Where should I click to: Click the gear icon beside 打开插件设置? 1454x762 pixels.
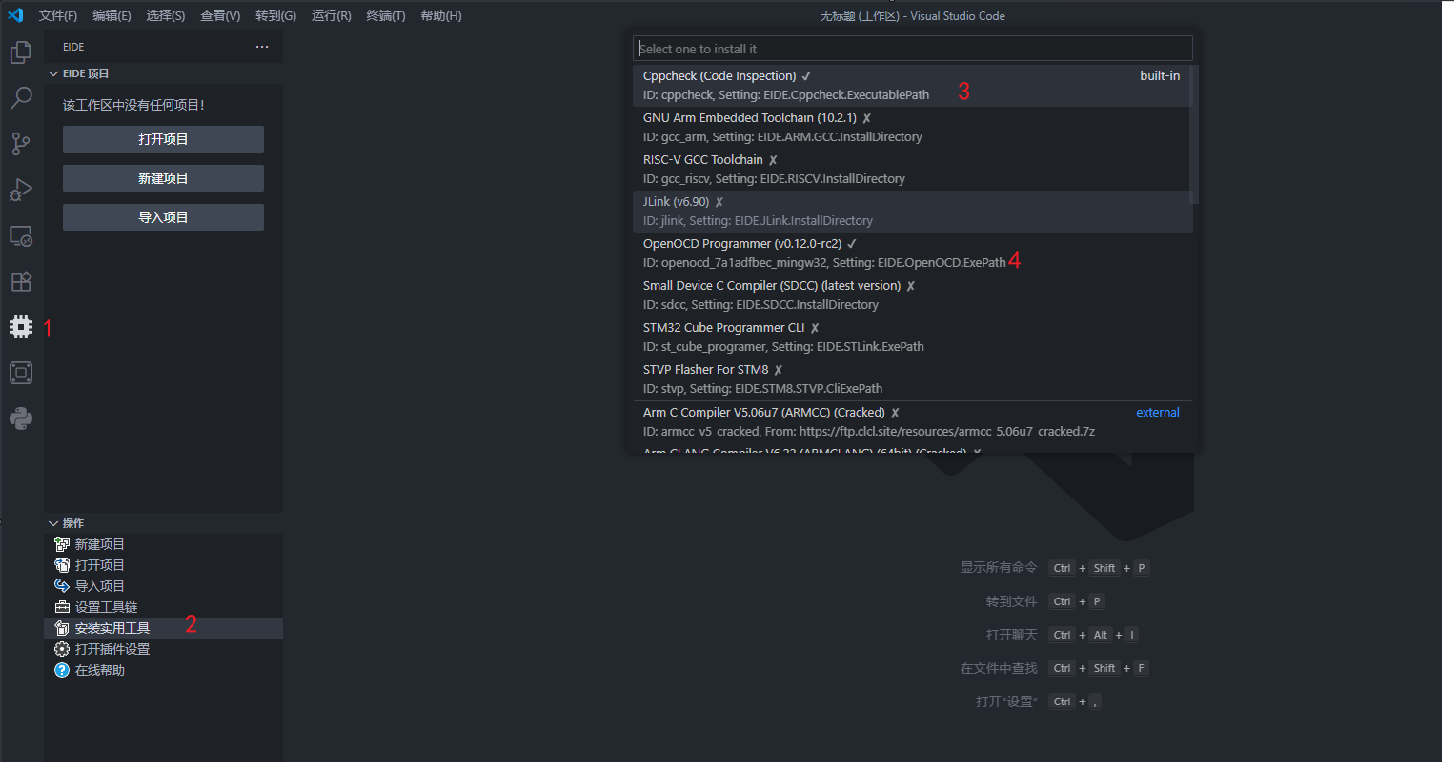pyautogui.click(x=62, y=649)
